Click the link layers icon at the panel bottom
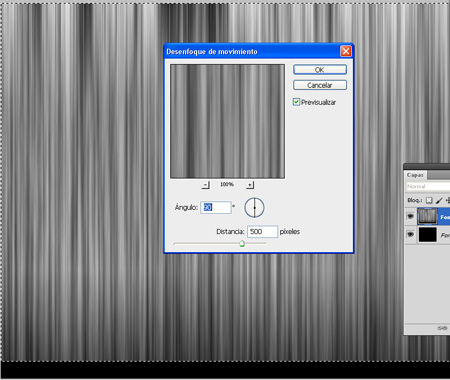This screenshot has width=450, height=380. pyautogui.click(x=442, y=328)
